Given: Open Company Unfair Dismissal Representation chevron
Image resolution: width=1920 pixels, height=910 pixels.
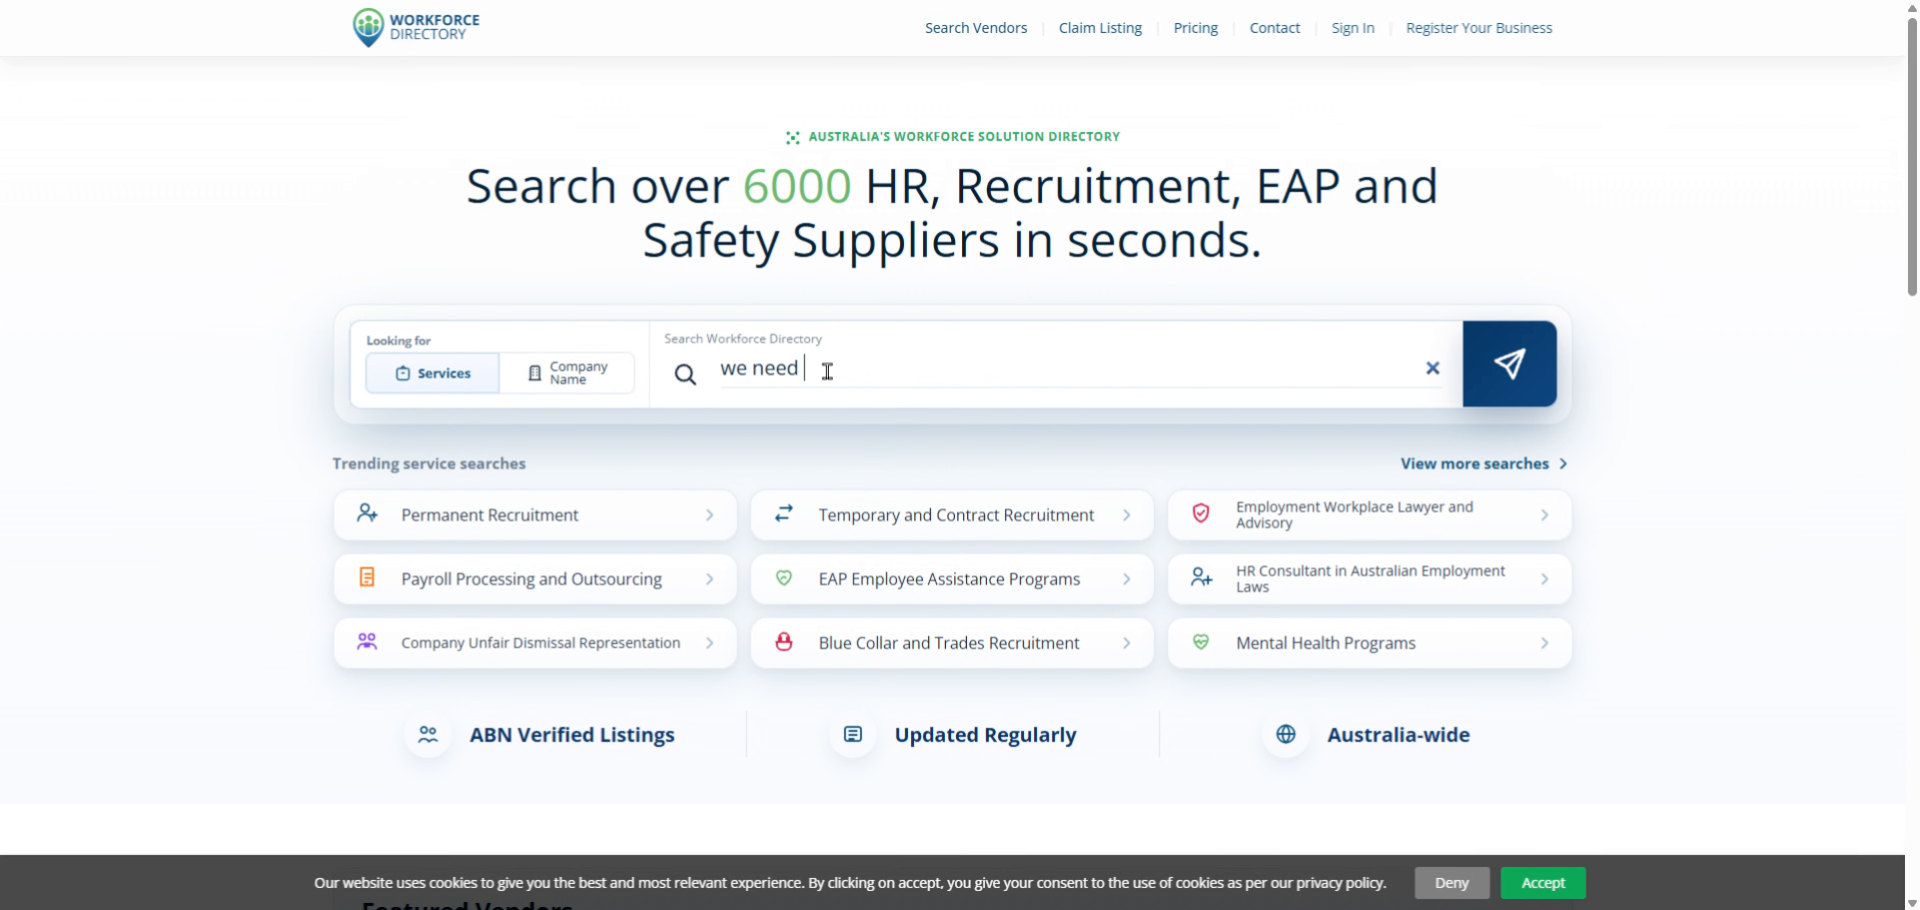Looking at the screenshot, I should pos(709,643).
